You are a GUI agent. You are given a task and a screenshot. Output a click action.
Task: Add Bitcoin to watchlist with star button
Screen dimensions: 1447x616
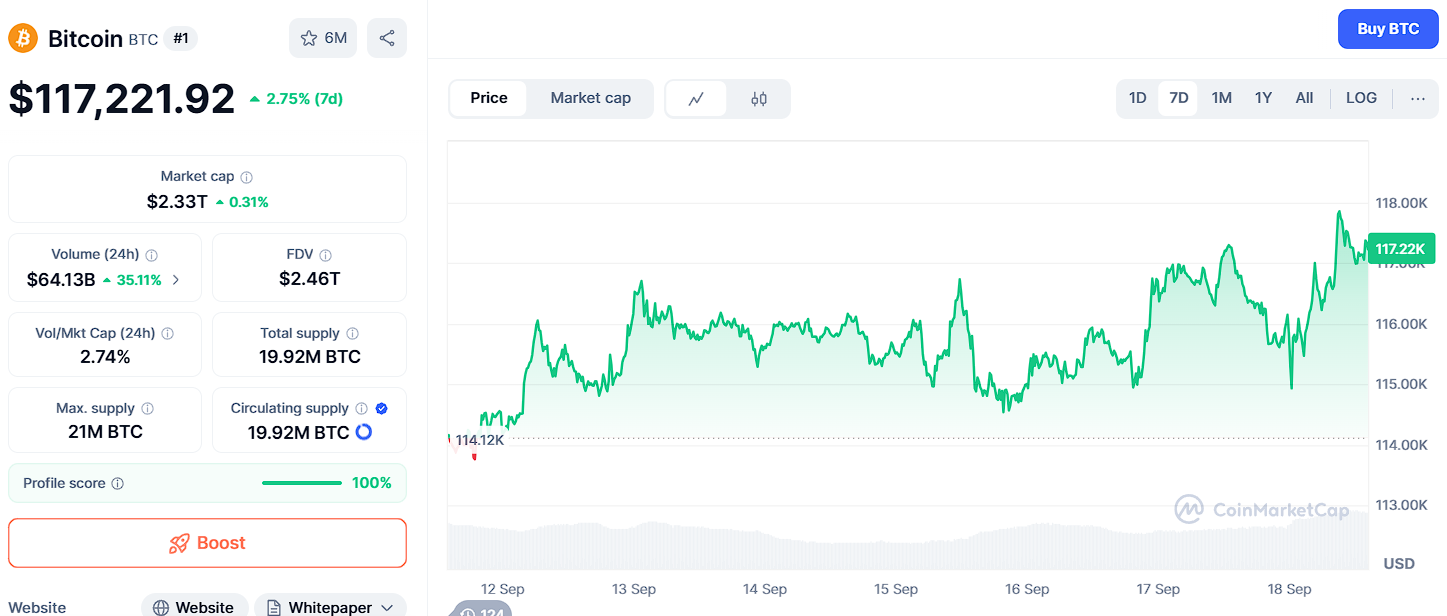pos(323,38)
